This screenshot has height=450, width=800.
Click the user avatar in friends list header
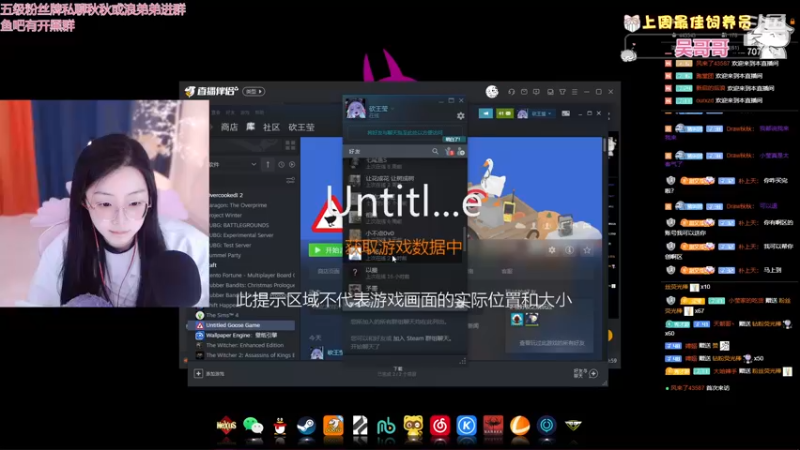[356, 108]
